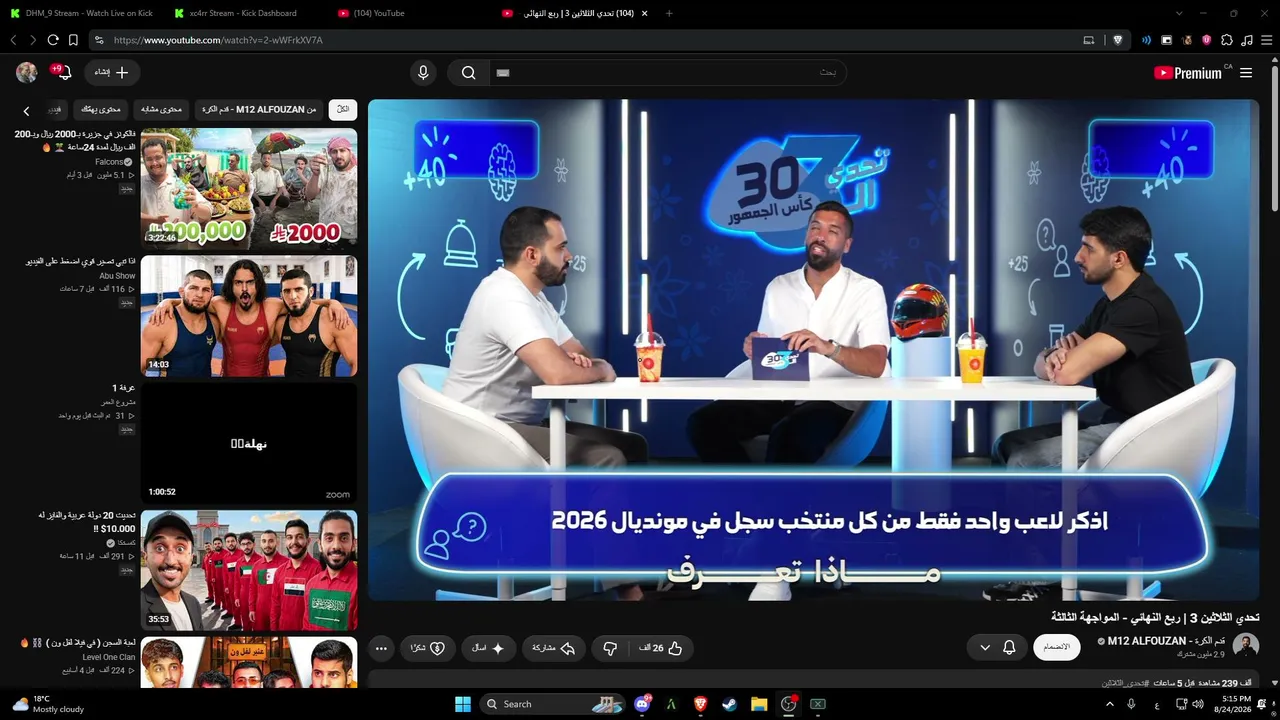Bookmark this page in the address bar

pyautogui.click(x=73, y=40)
